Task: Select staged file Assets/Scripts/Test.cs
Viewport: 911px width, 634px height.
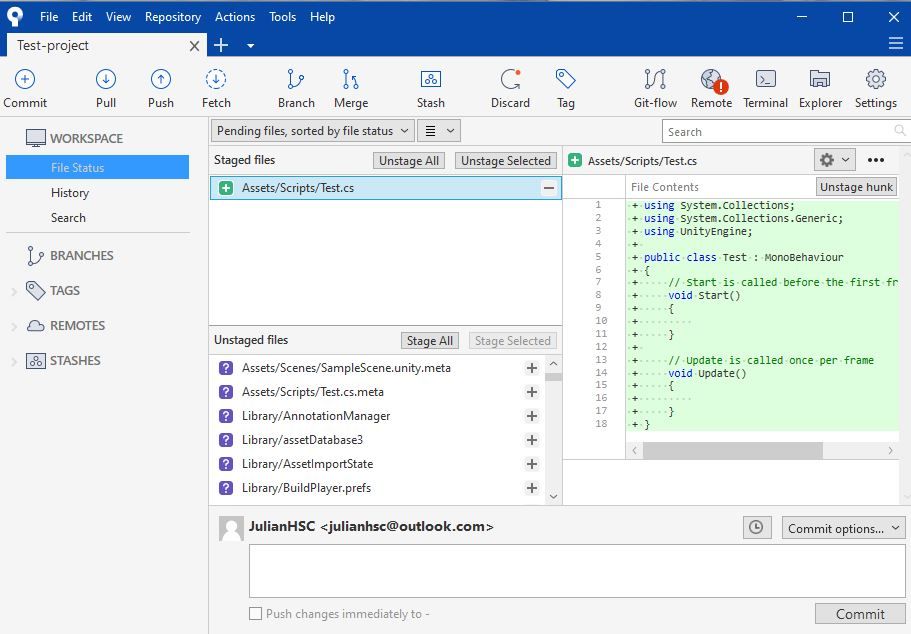Action: pyautogui.click(x=386, y=188)
